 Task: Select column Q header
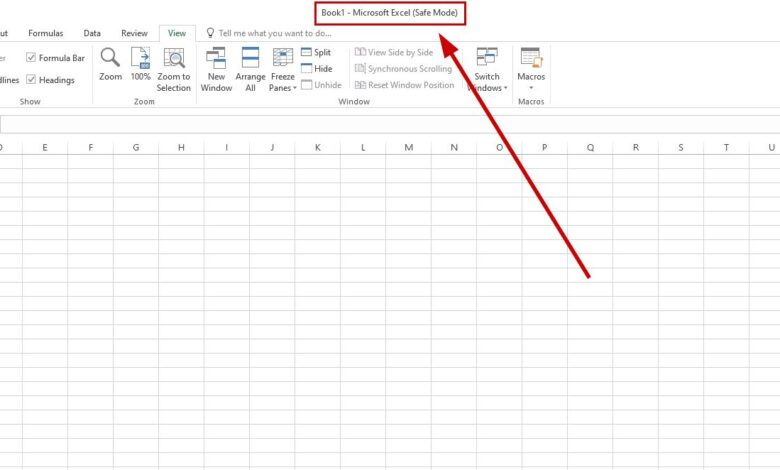coord(590,147)
